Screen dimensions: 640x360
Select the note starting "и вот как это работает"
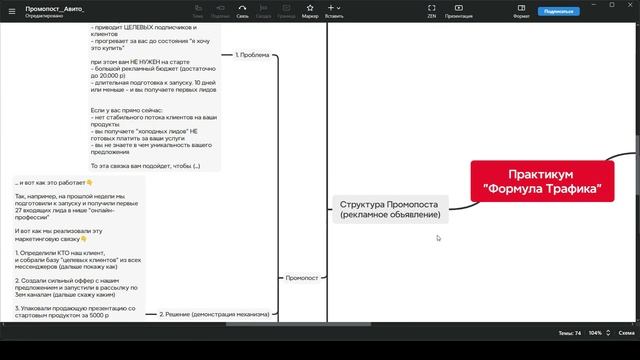(x=78, y=249)
